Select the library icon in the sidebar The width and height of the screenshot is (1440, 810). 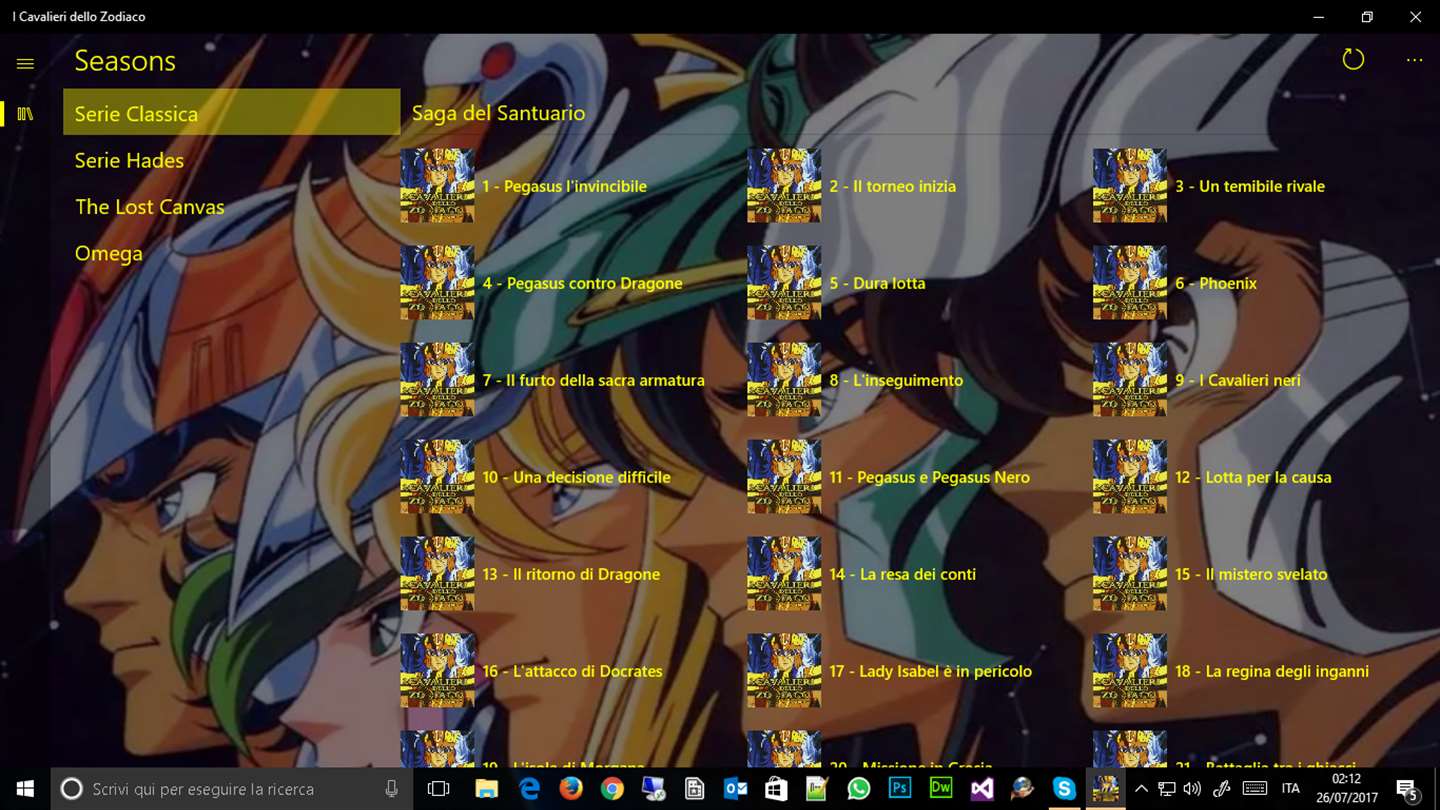(x=25, y=114)
